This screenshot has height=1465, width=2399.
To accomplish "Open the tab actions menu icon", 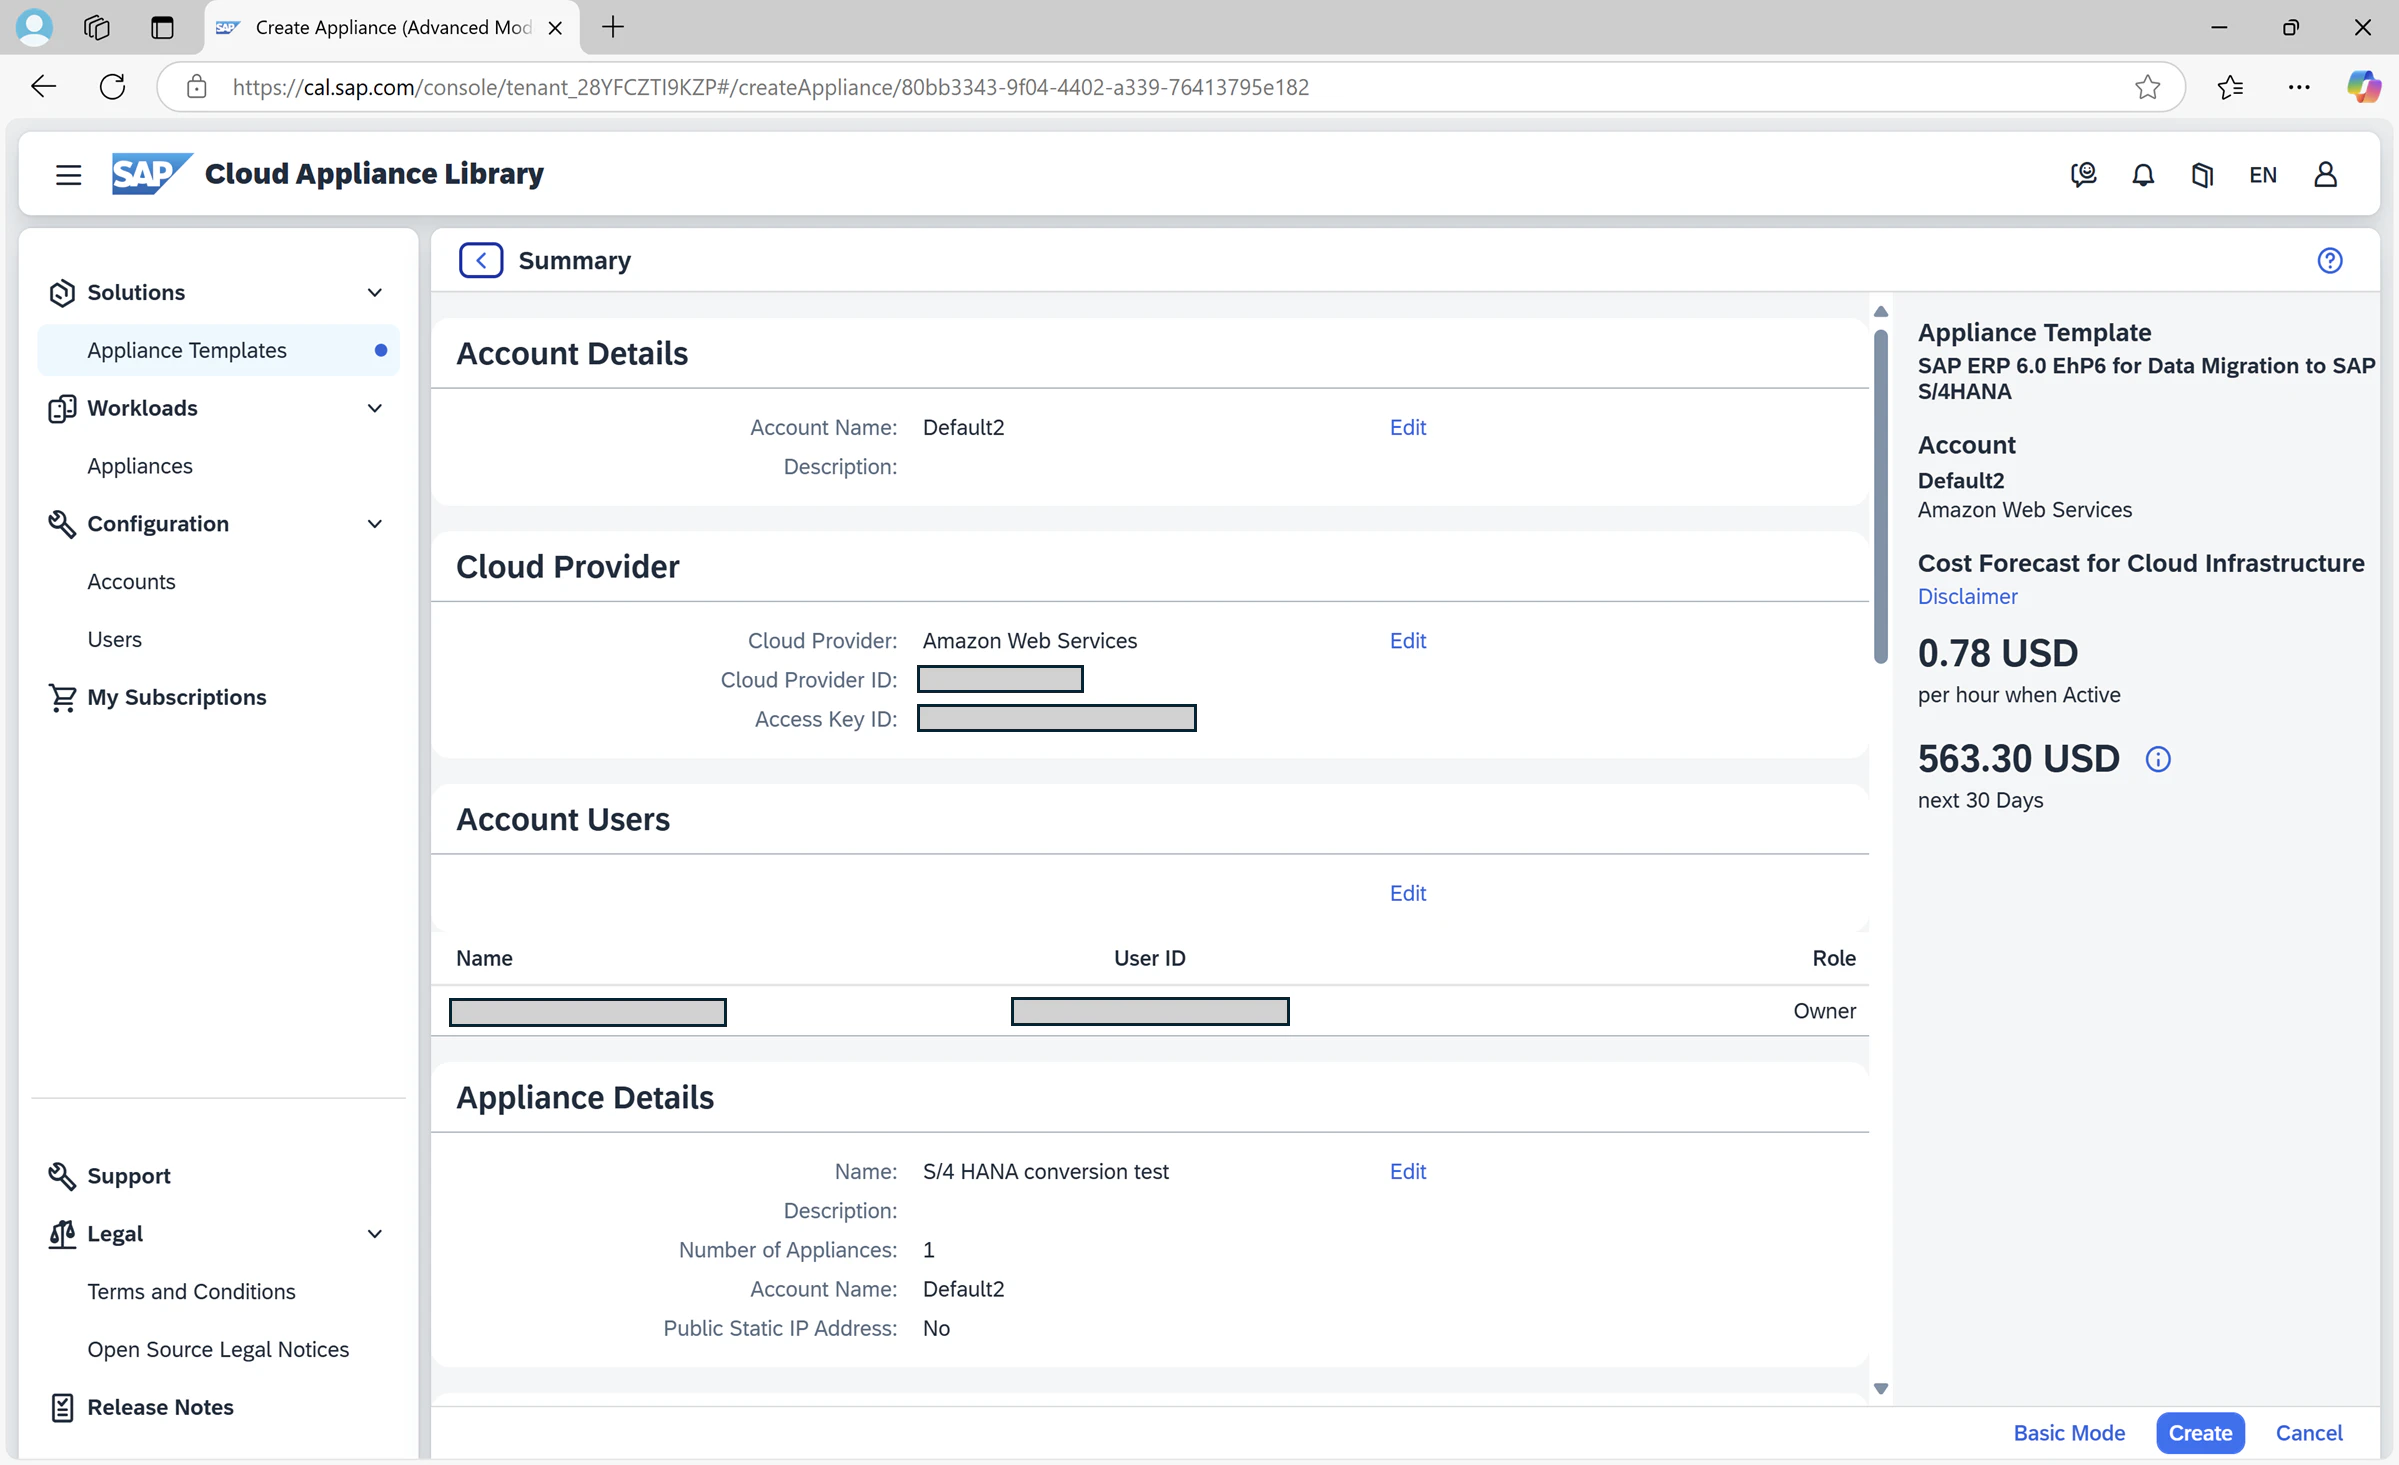I will click(161, 27).
